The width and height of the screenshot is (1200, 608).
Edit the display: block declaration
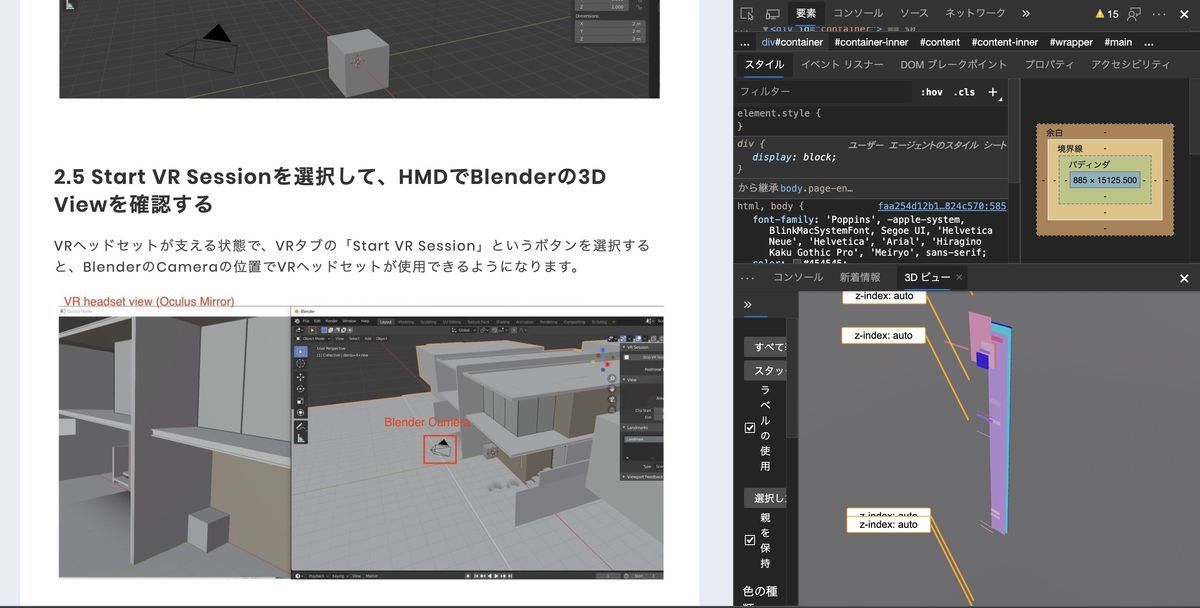(x=794, y=157)
